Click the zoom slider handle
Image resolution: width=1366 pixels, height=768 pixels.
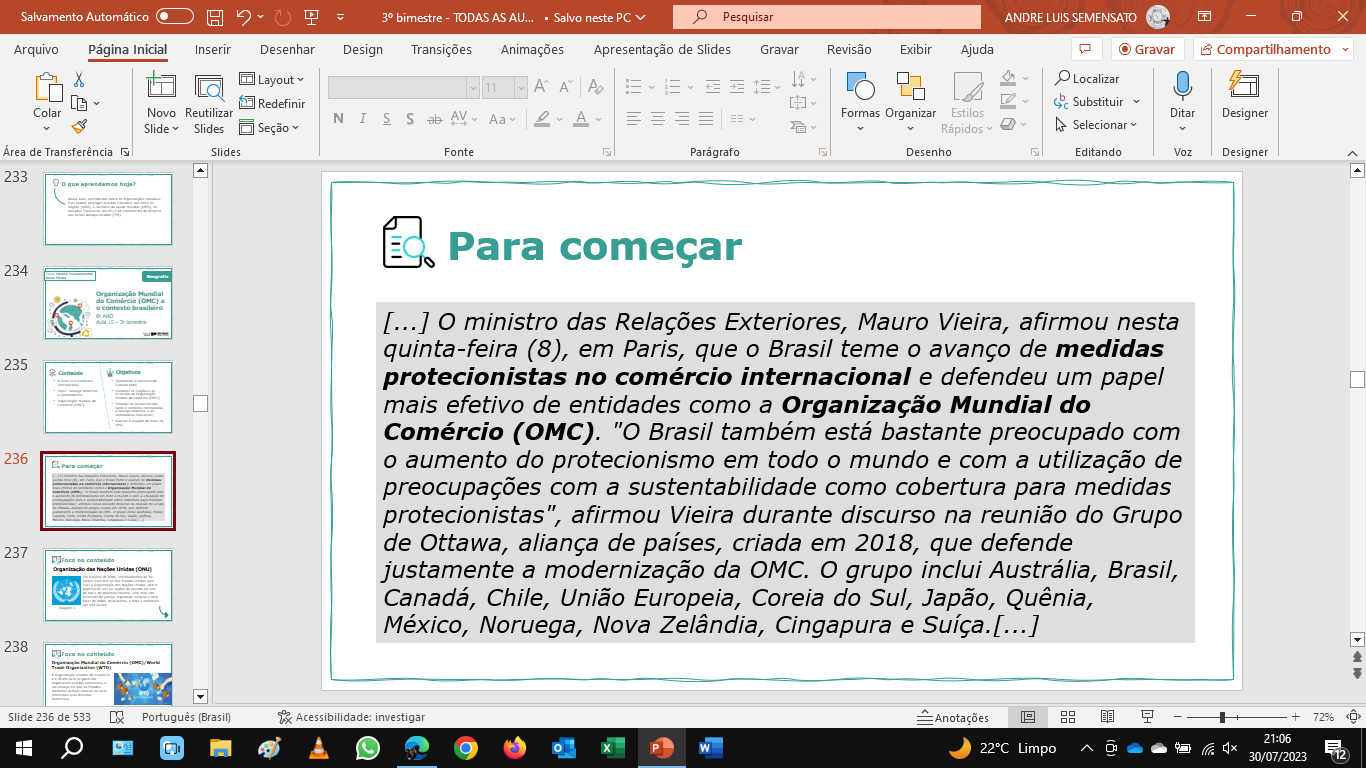pos(1222,717)
